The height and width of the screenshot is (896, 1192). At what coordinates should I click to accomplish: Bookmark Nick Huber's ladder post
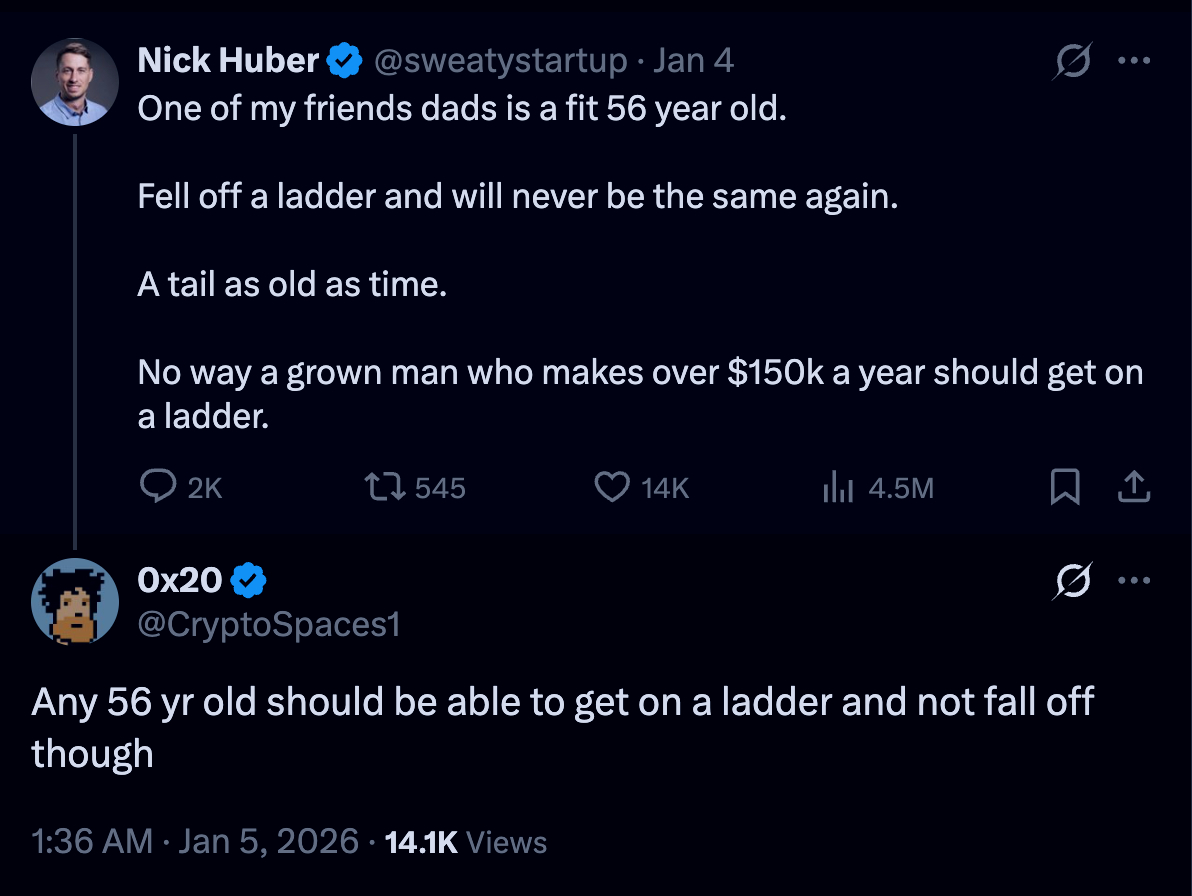click(1065, 487)
